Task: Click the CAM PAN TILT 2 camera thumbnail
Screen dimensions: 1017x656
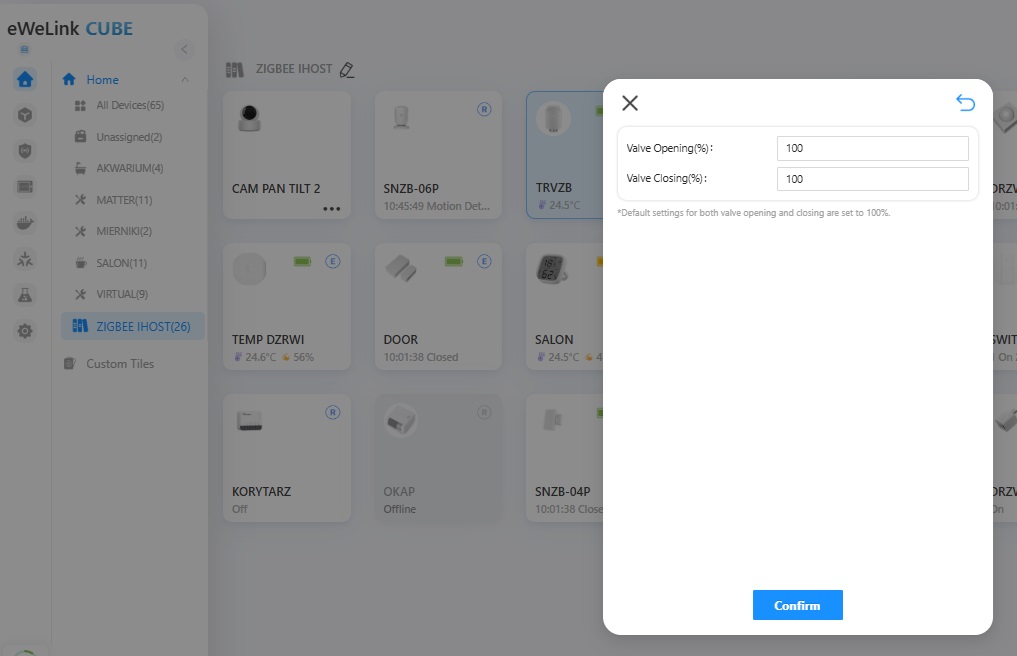Action: coord(249,118)
